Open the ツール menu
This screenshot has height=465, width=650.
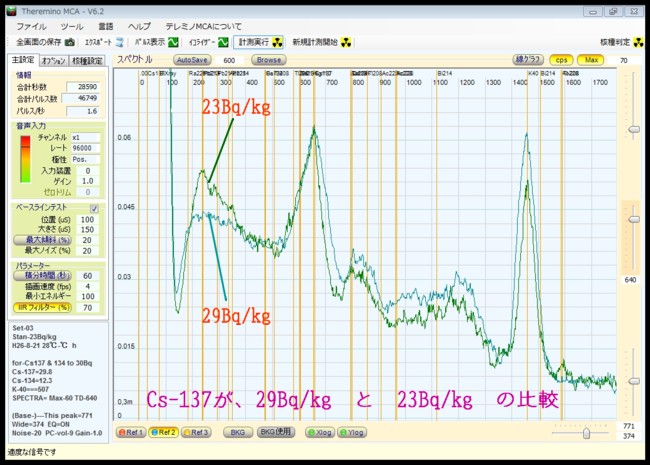72,27
